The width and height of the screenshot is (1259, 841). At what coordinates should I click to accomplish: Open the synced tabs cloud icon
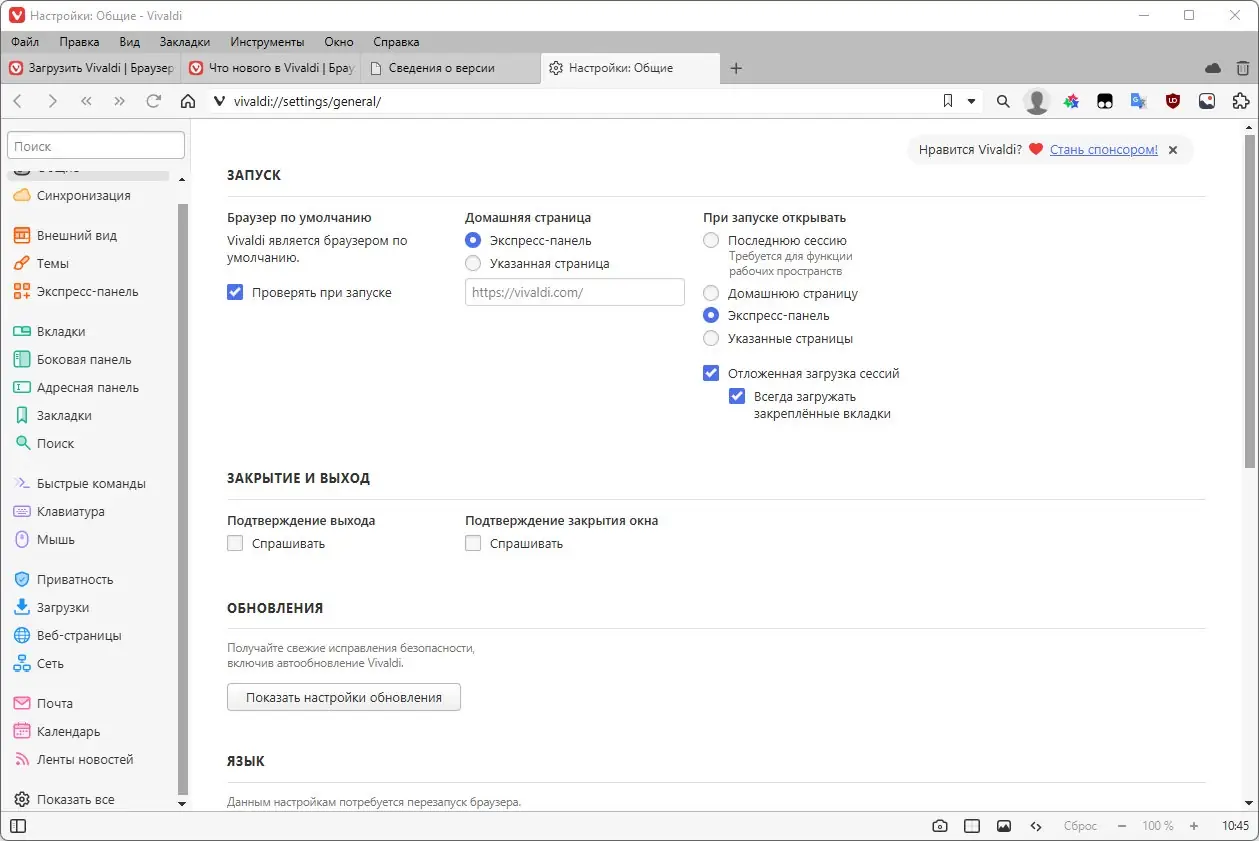[x=1213, y=68]
